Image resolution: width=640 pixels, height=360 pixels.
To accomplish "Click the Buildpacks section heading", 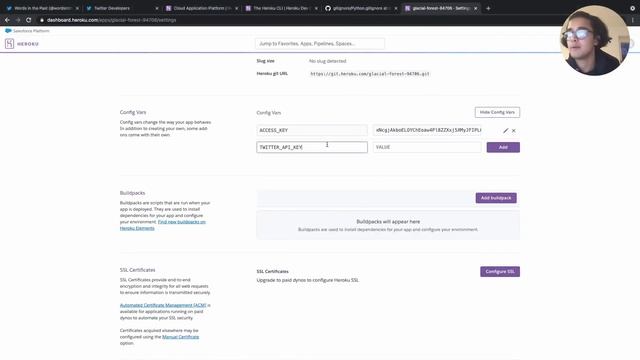I will 132,193.
